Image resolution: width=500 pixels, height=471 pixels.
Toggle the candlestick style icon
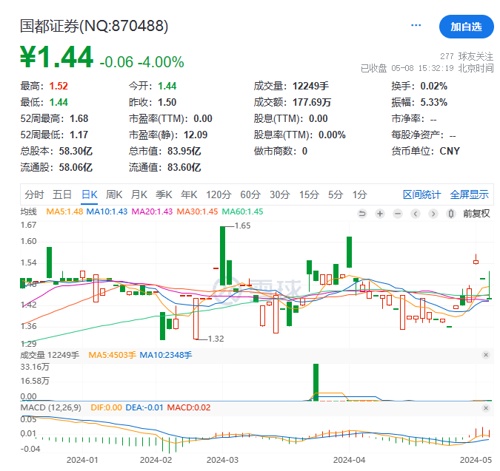point(451,214)
